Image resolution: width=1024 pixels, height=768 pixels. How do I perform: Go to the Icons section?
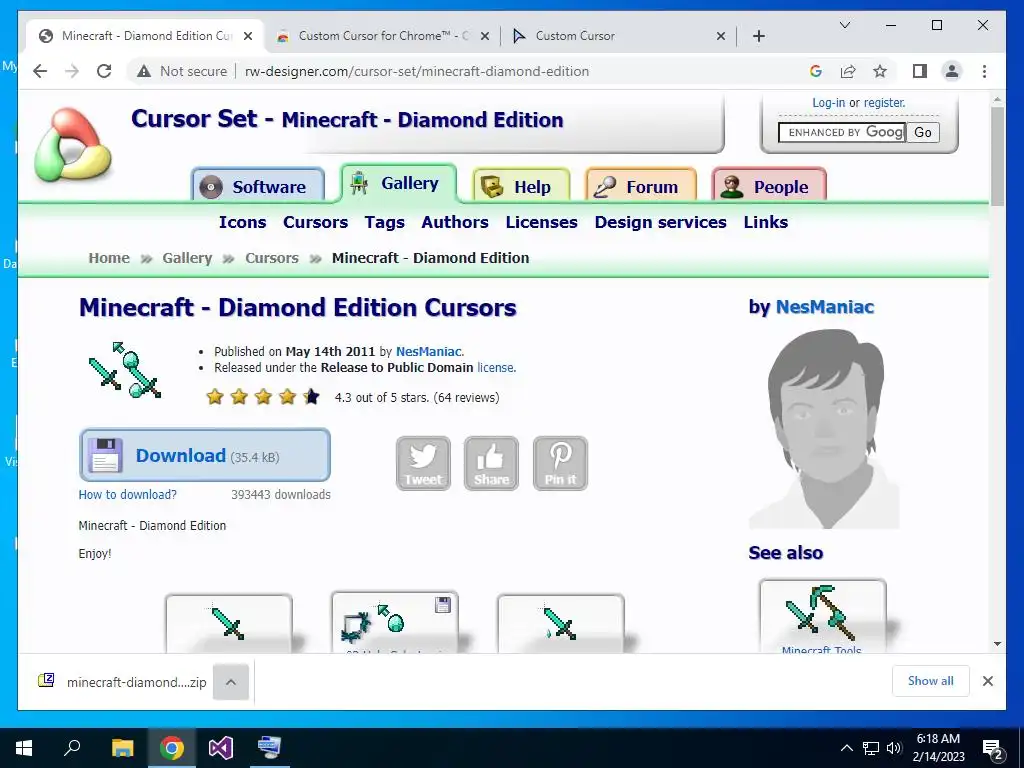pos(242,222)
